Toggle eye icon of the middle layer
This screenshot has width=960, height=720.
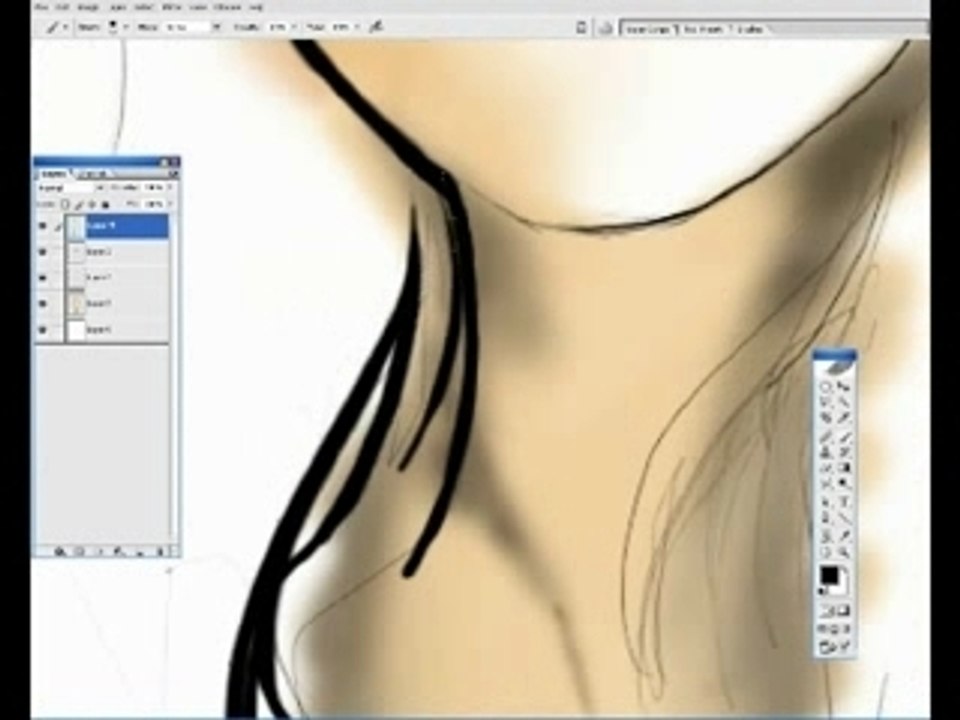tap(42, 277)
